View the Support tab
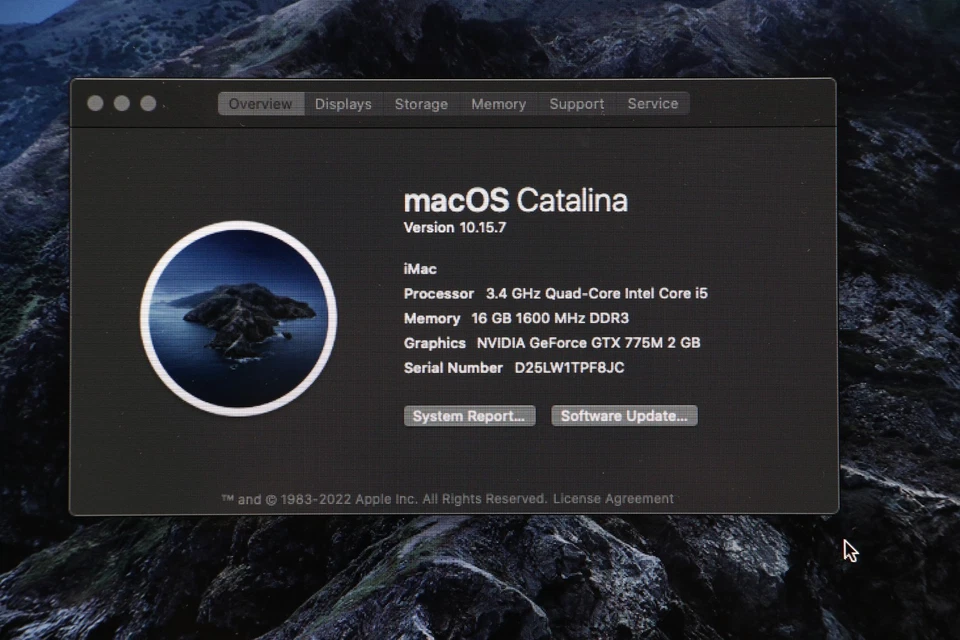Screen dimensions: 960x640 pyautogui.click(x=576, y=104)
